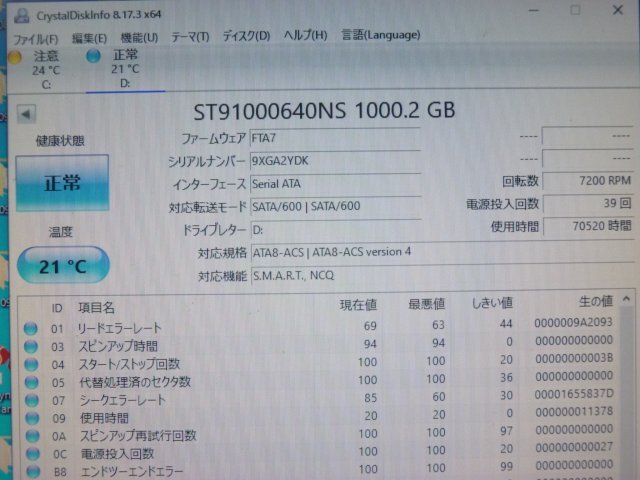Viewport: 640px width, 480px height.
Task: Click the status dot for ID 01 row
Action: 31,328
